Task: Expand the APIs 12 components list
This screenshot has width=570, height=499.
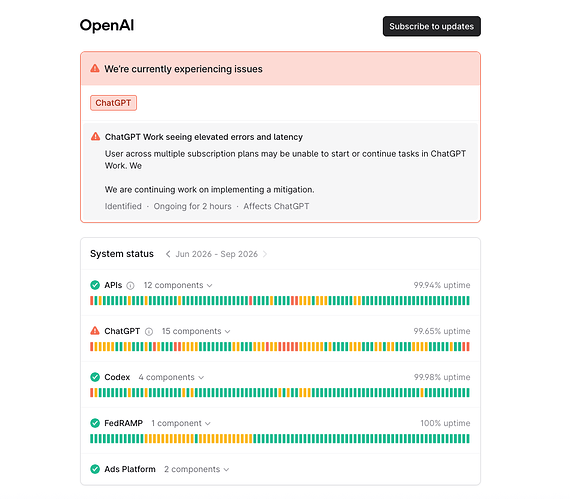Action: [x=178, y=285]
